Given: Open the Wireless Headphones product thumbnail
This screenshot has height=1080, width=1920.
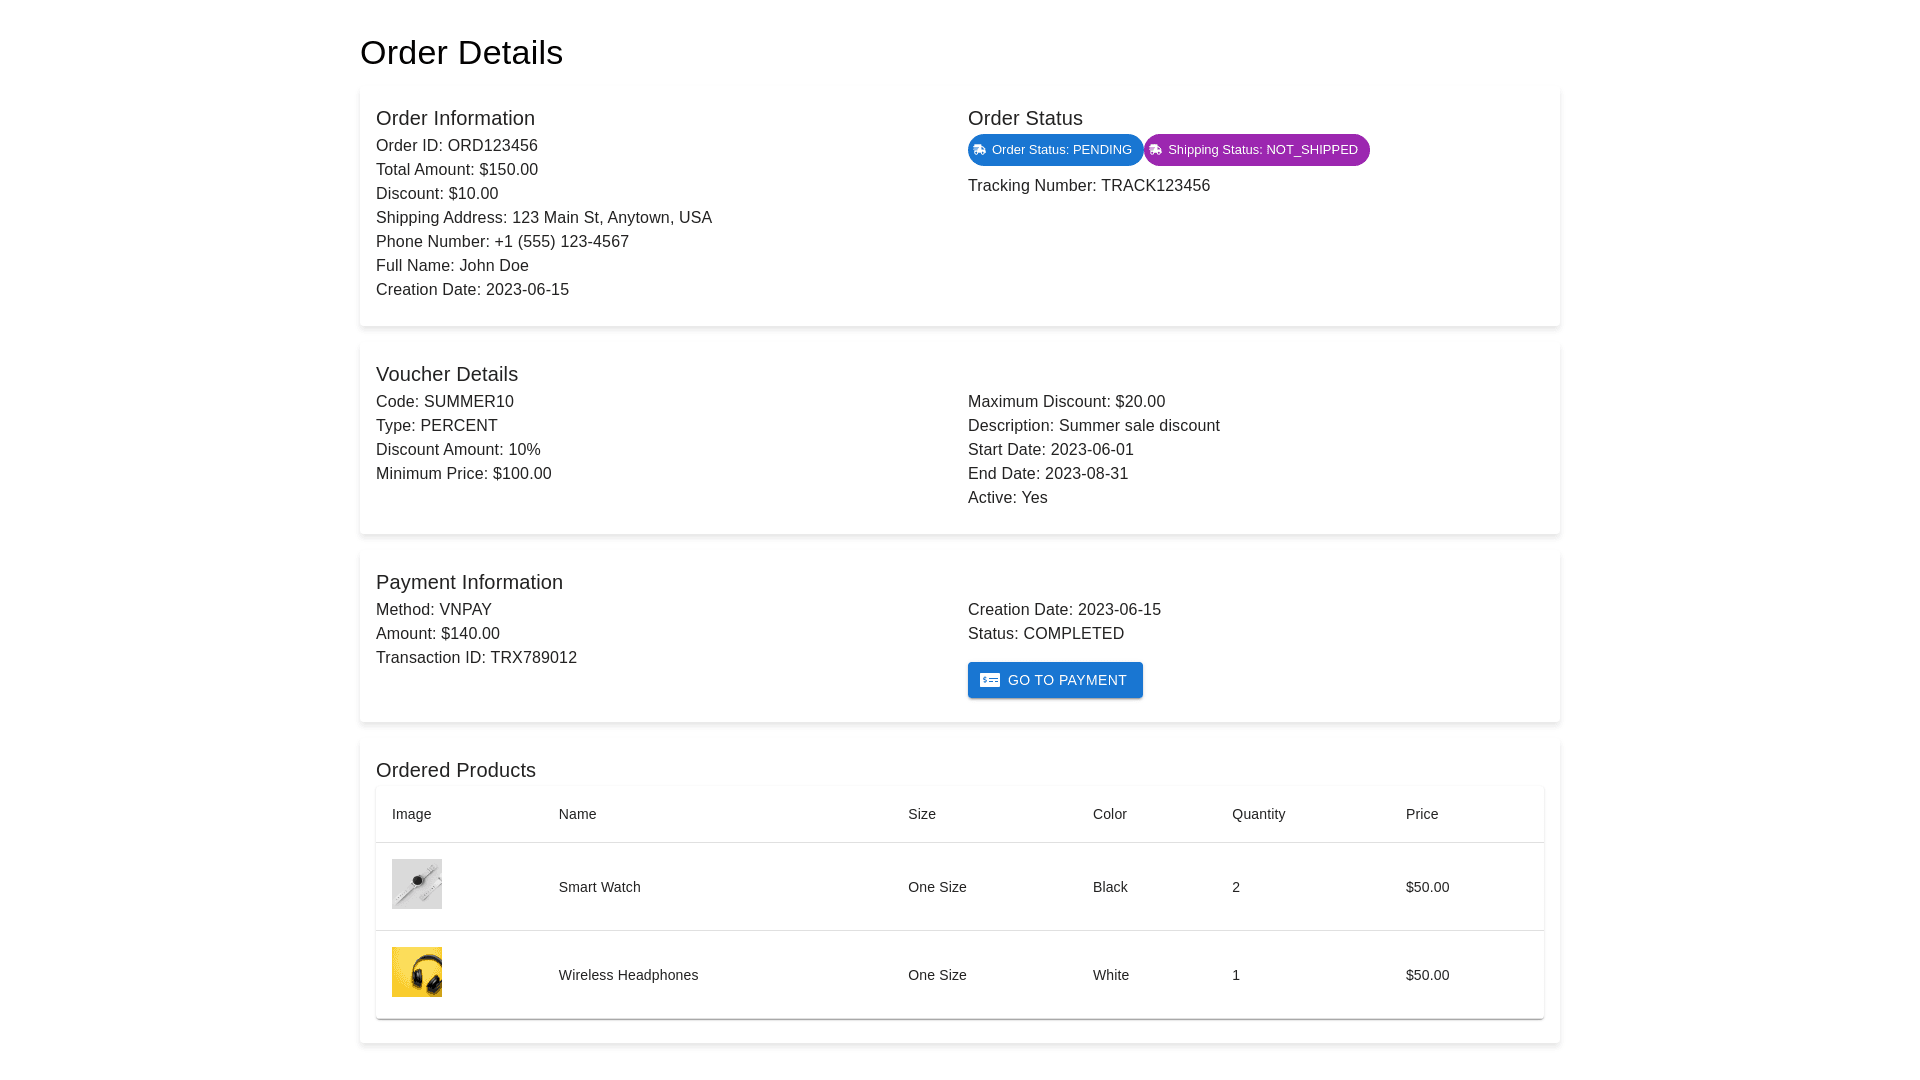Looking at the screenshot, I should coord(417,972).
